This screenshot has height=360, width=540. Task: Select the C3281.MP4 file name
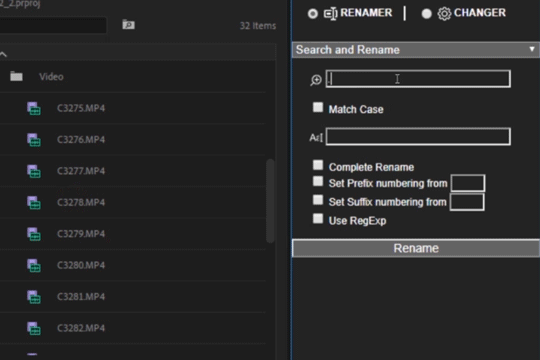point(81,297)
